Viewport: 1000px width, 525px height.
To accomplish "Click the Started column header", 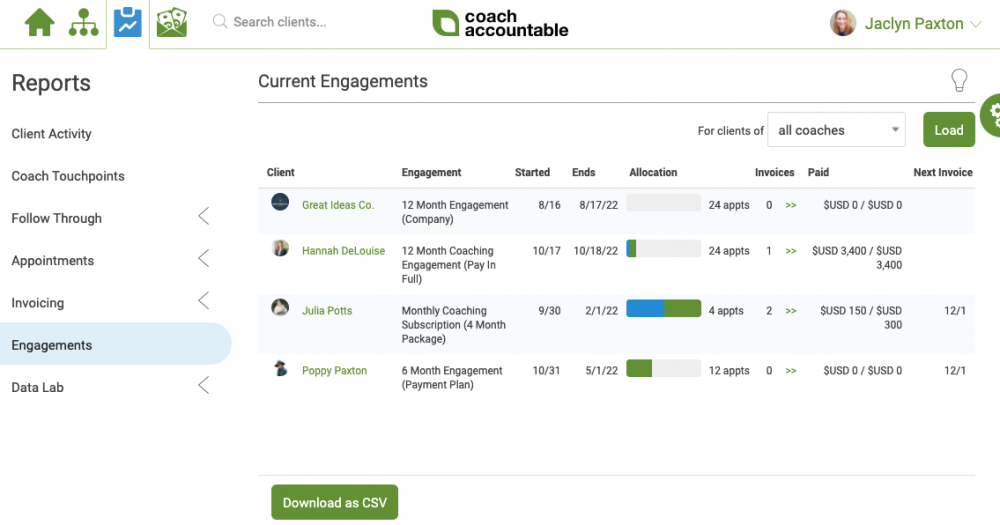I will [x=532, y=172].
